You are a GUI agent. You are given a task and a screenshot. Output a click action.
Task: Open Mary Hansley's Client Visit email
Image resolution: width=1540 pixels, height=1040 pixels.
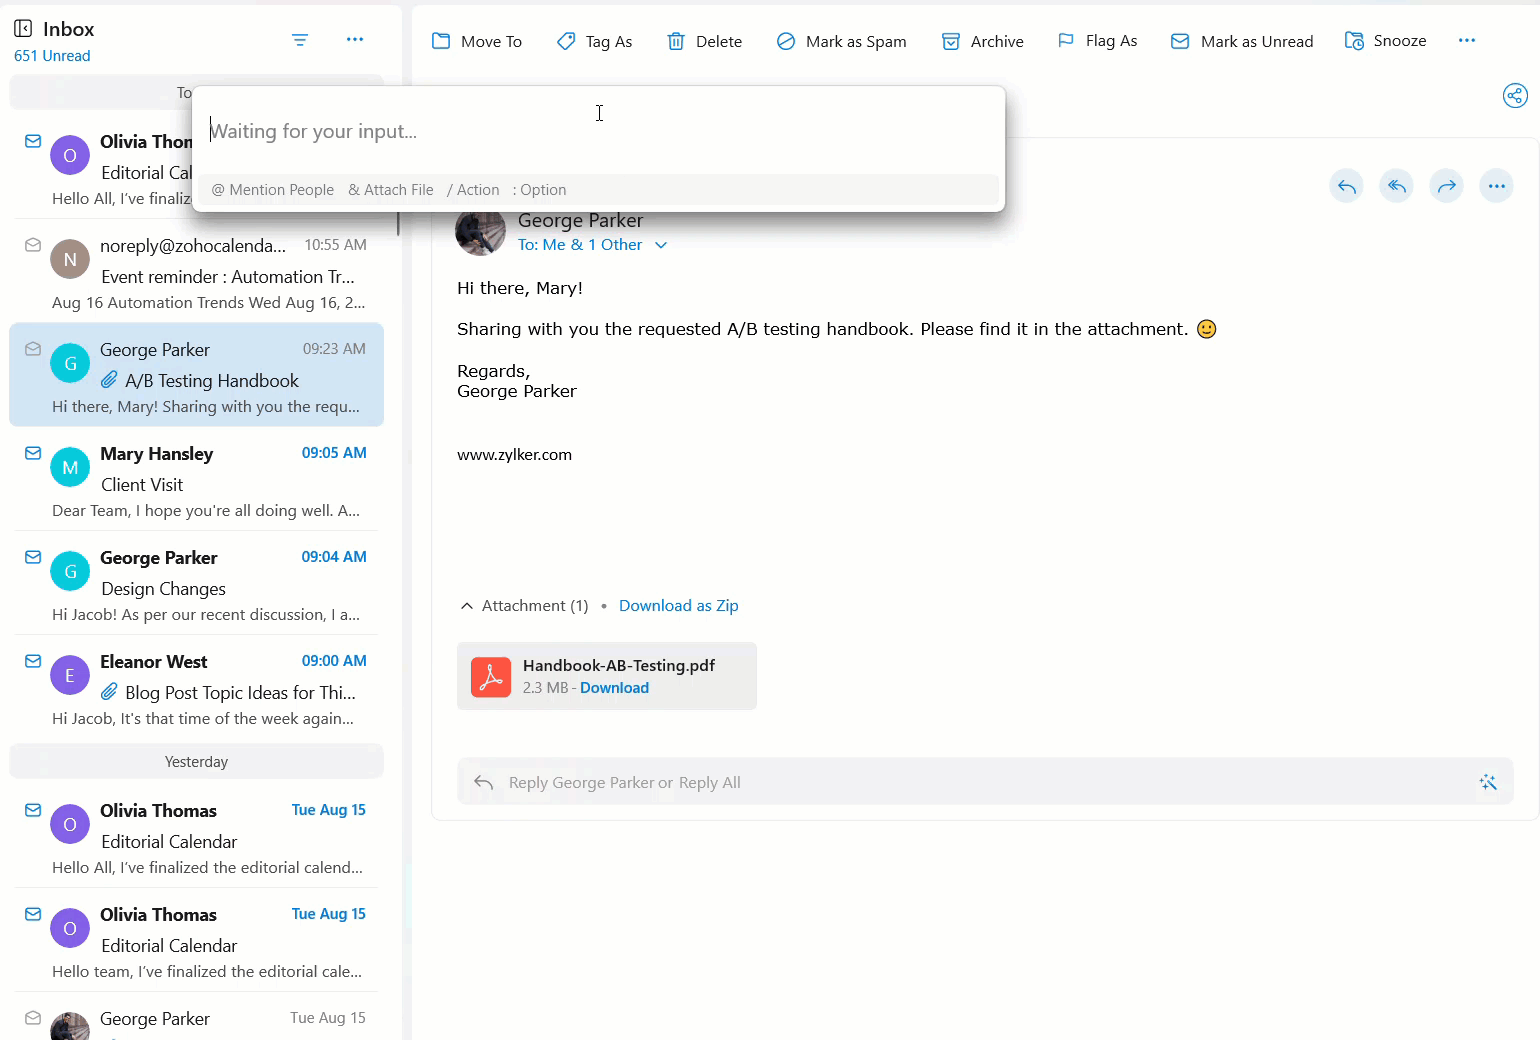pos(196,479)
